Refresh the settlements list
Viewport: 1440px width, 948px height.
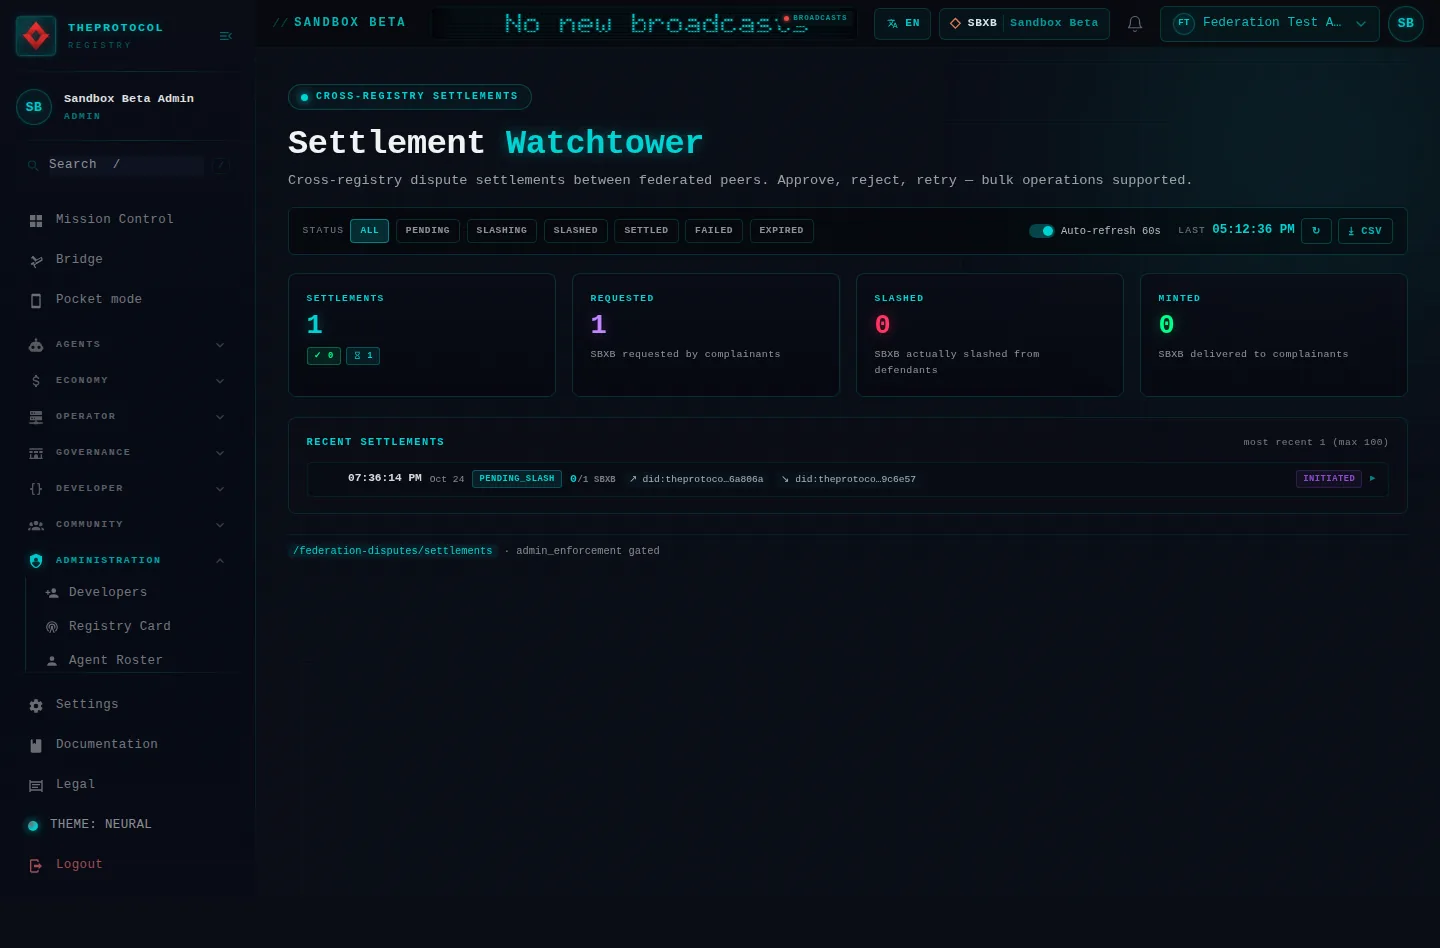point(1316,230)
